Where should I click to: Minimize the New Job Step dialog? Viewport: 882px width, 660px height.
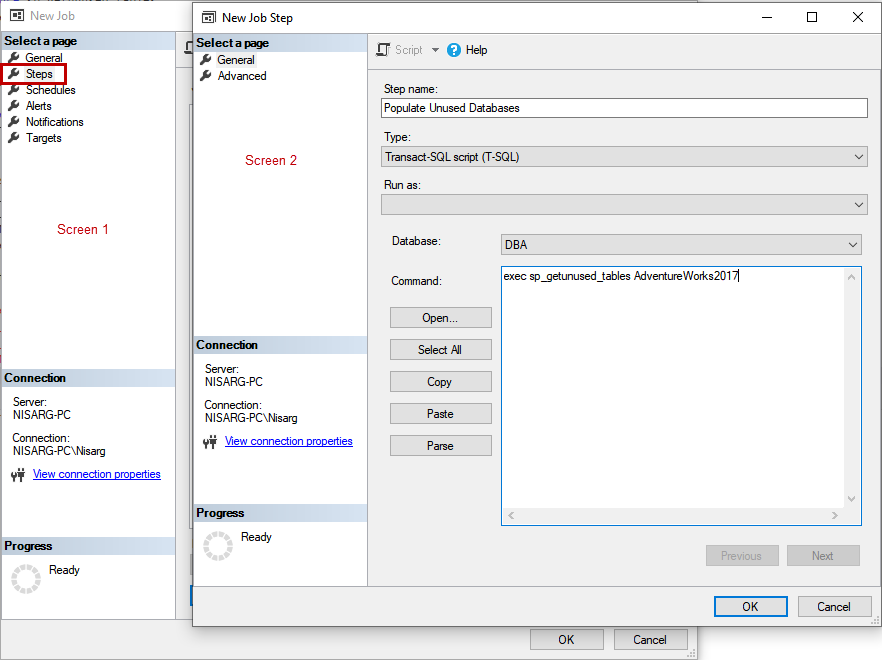(x=767, y=17)
